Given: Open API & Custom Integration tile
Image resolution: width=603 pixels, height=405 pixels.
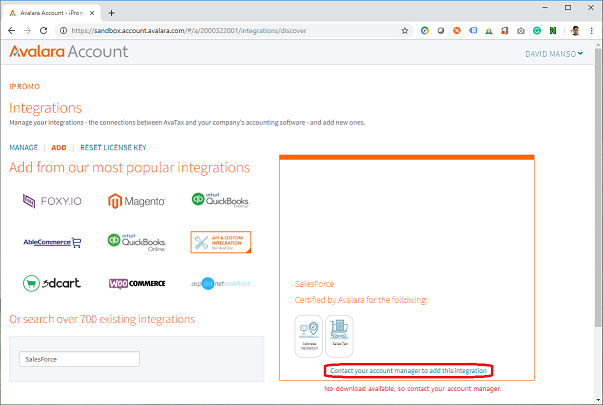Looking at the screenshot, I should (x=221, y=242).
